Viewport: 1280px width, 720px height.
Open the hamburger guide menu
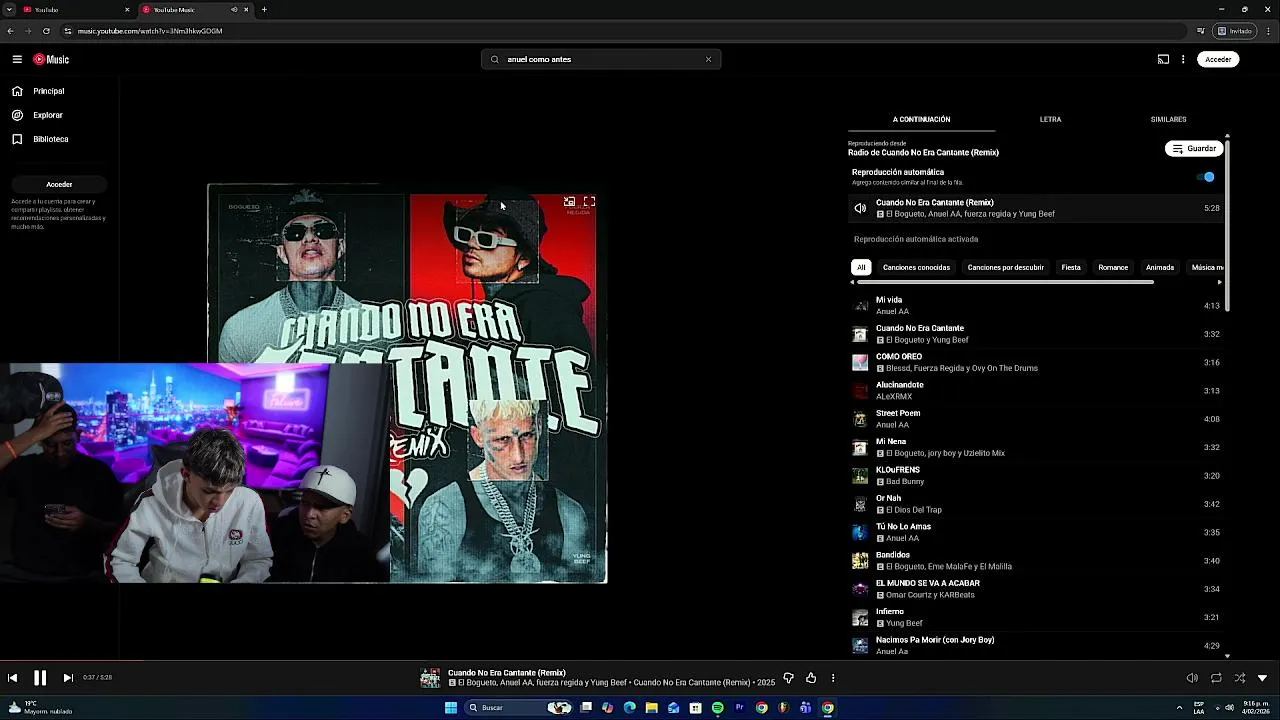[17, 59]
